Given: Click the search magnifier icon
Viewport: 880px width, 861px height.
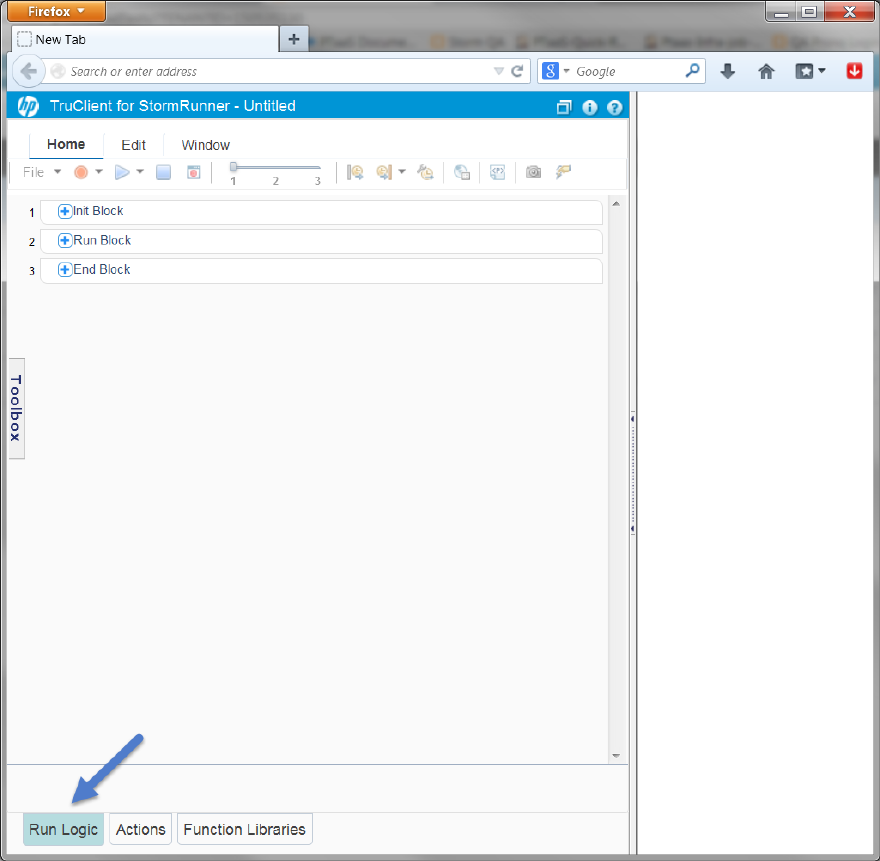Looking at the screenshot, I should (693, 71).
